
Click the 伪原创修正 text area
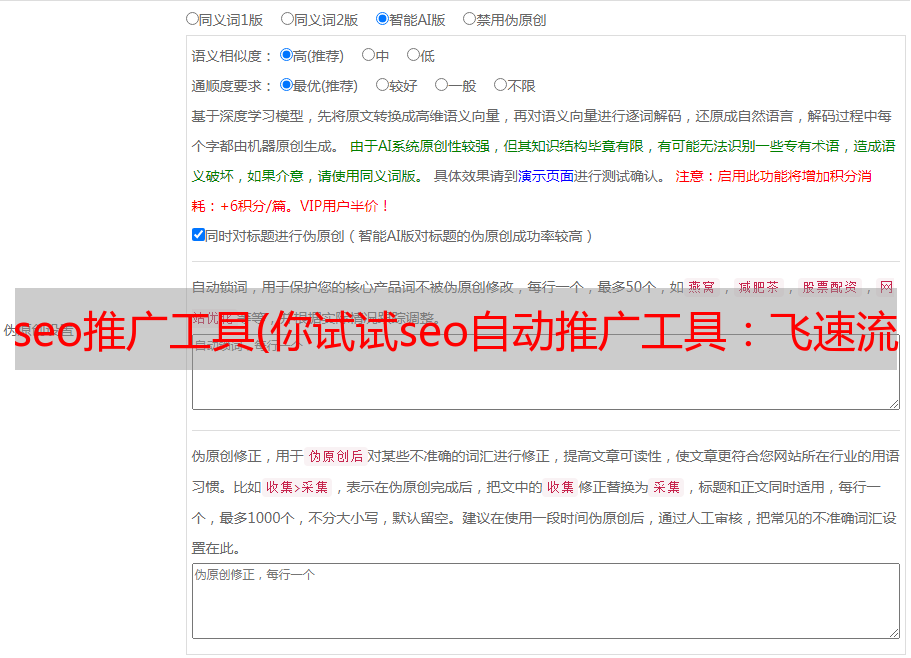(x=546, y=601)
